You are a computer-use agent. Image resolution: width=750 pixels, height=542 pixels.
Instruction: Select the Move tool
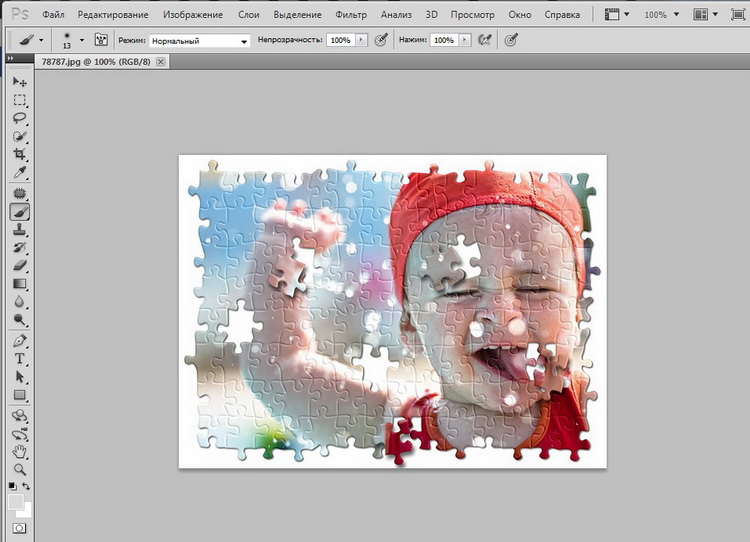19,82
